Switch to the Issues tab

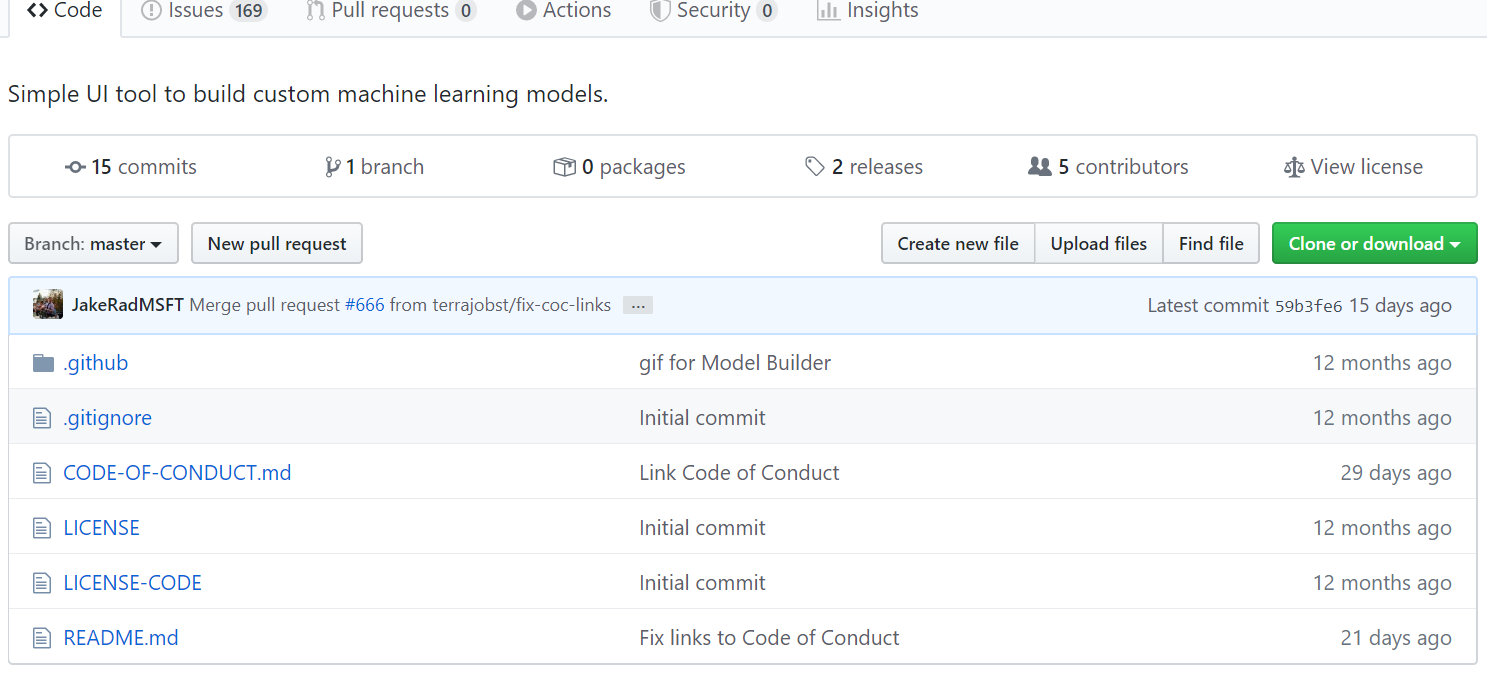pos(196,11)
